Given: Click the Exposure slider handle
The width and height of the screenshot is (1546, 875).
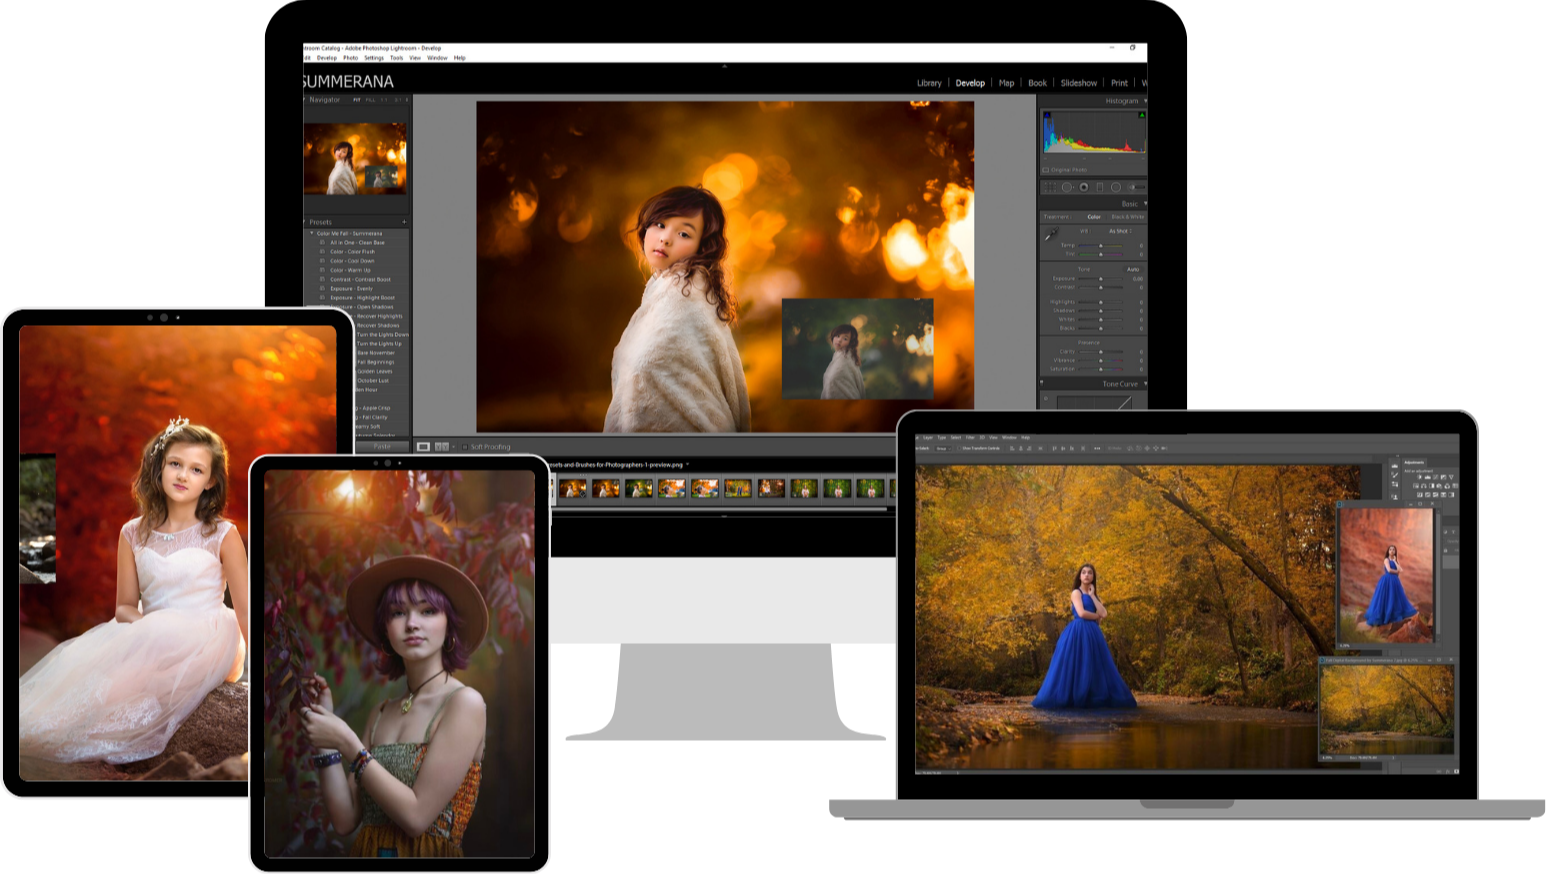Looking at the screenshot, I should pos(1101,279).
